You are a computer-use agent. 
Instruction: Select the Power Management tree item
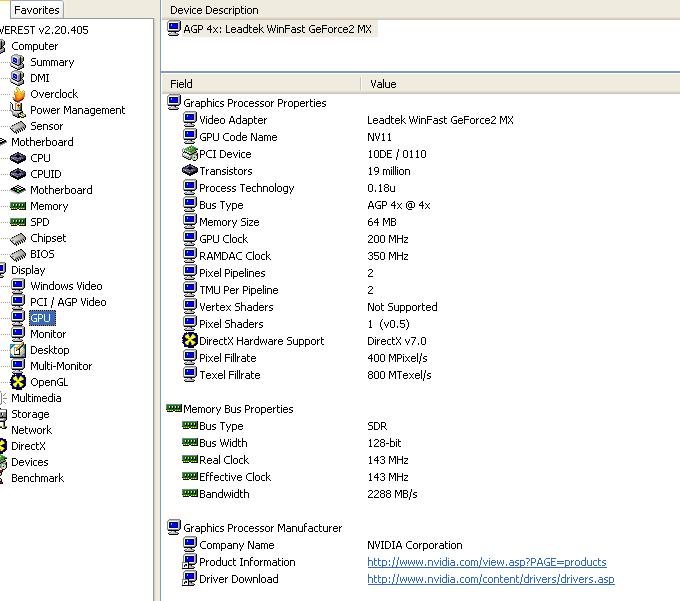pyautogui.click(x=77, y=110)
